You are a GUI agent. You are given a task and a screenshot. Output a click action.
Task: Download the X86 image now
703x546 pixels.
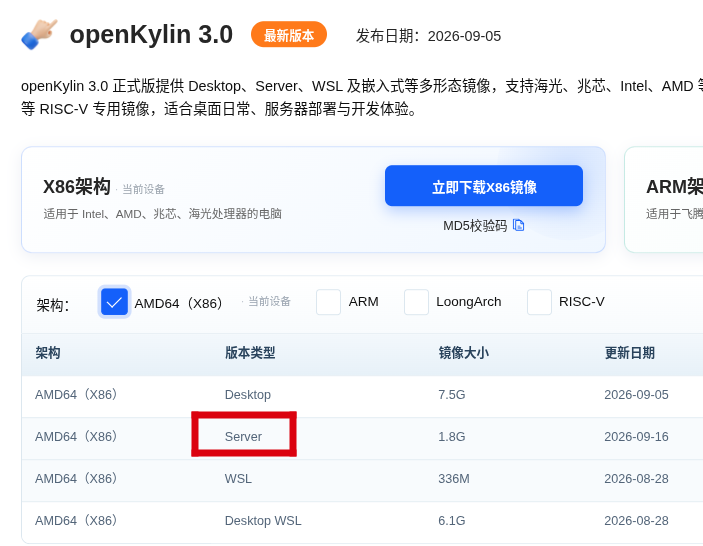pyautogui.click(x=484, y=186)
